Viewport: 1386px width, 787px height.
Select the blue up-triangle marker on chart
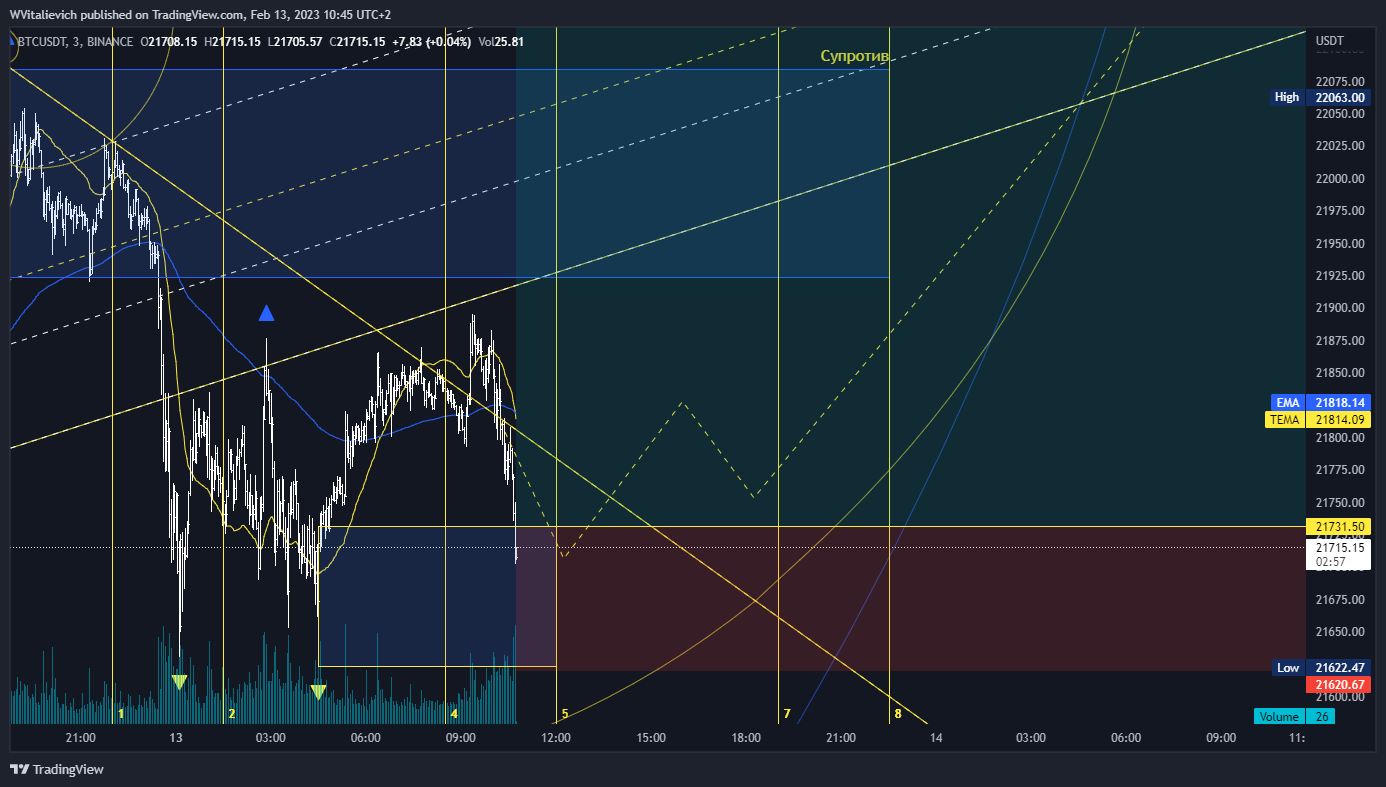point(266,313)
